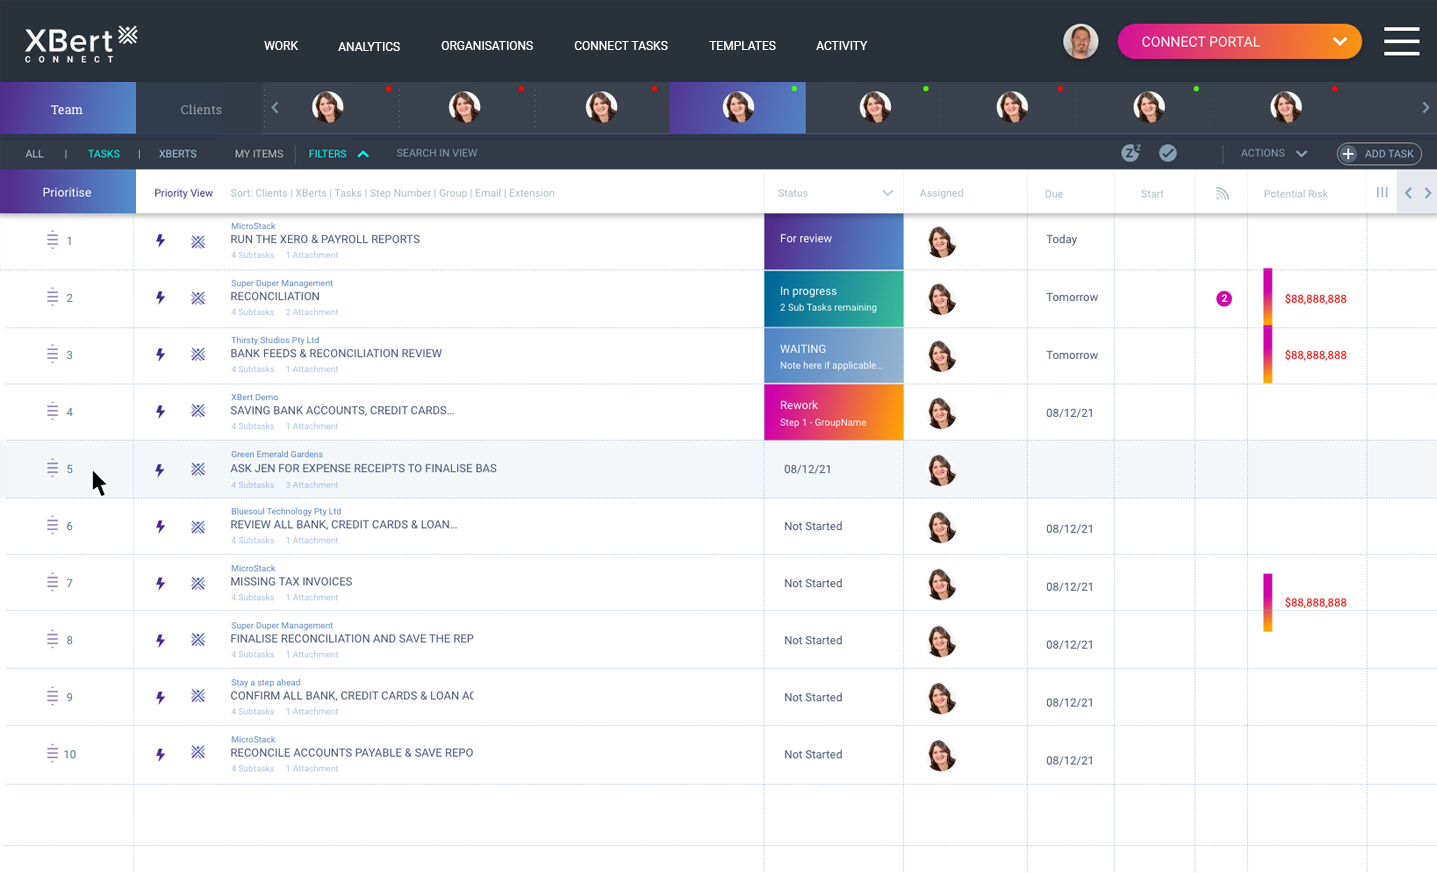
Task: Click the mark-complete checkmark icon
Action: click(1167, 152)
